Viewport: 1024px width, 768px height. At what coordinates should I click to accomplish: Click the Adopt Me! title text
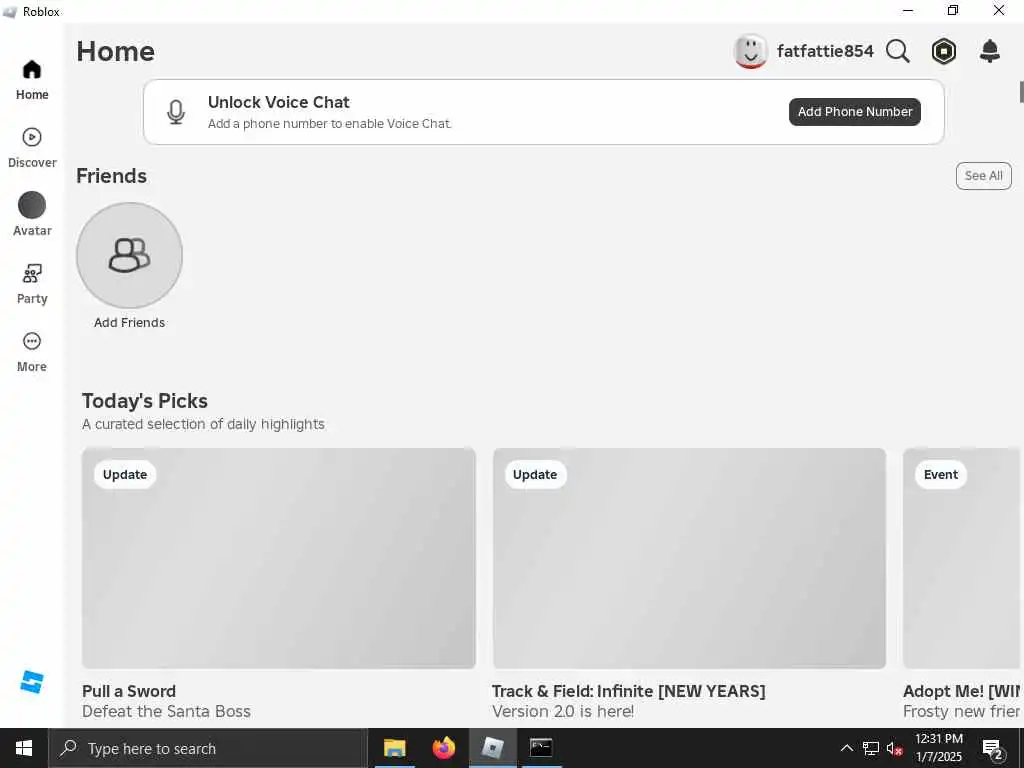(961, 691)
